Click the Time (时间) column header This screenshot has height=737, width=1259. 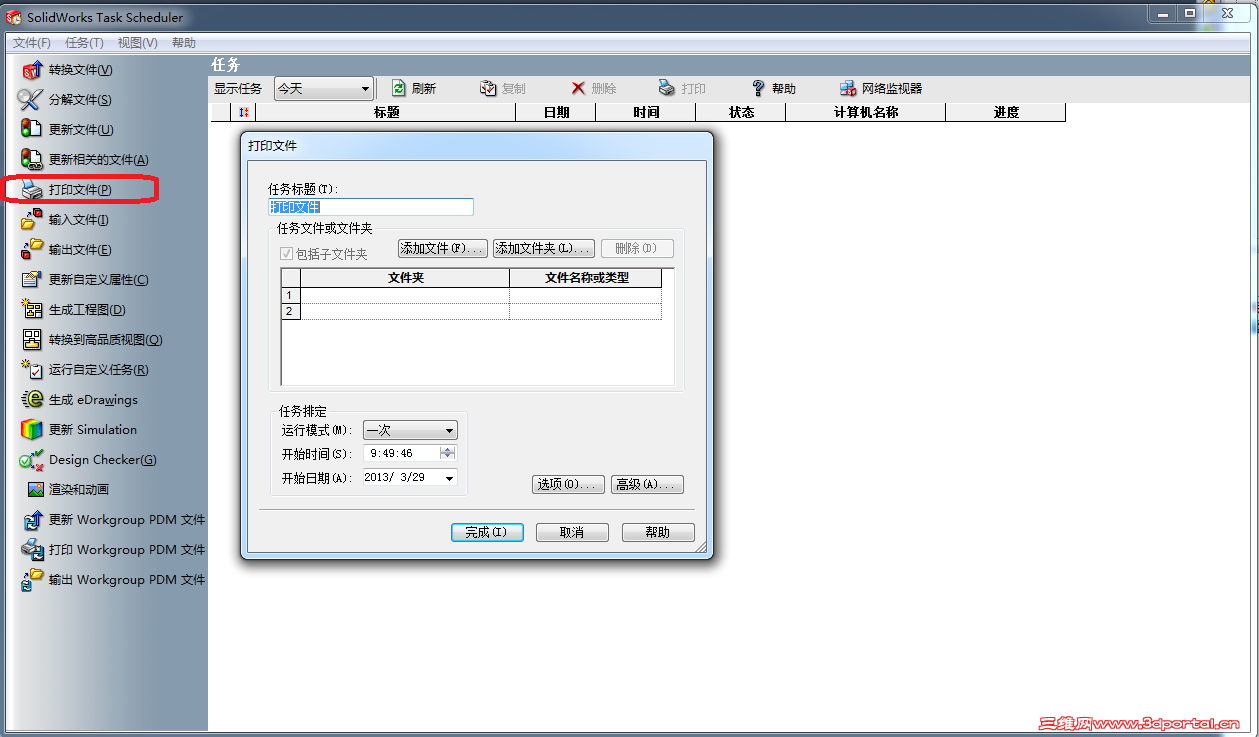pos(646,112)
